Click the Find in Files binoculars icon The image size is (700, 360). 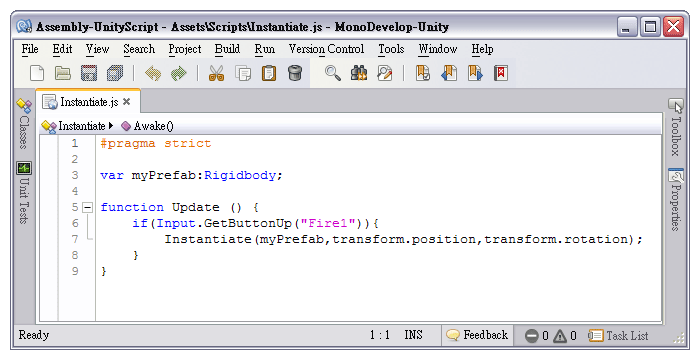tap(358, 73)
